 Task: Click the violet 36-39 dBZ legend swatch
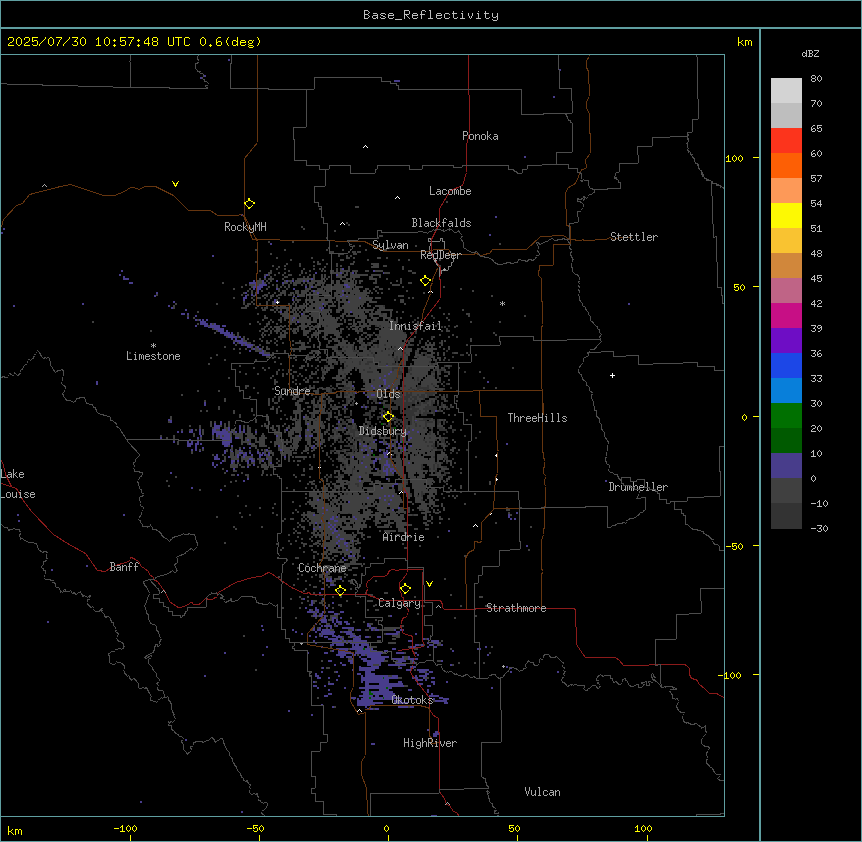click(786, 341)
